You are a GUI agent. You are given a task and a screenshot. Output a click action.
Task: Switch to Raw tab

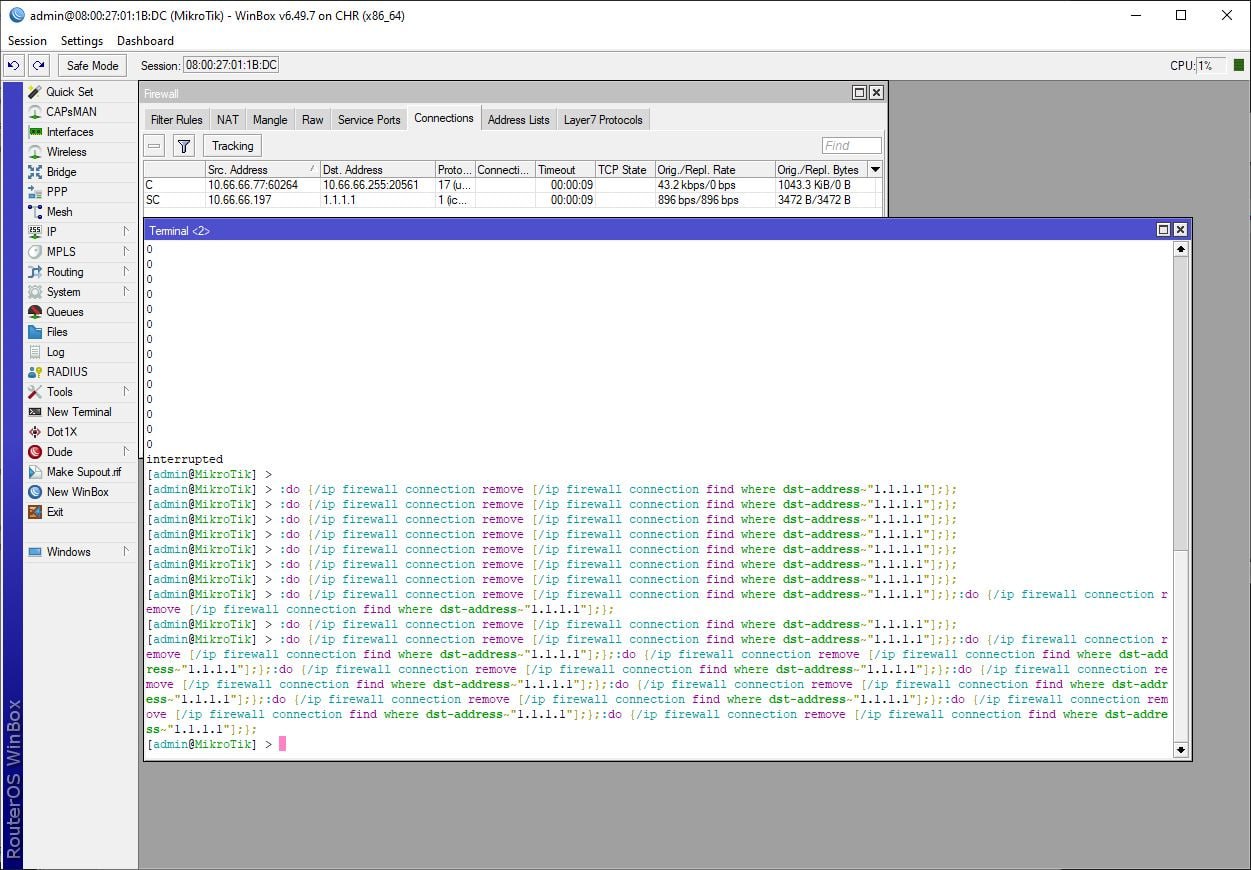click(x=313, y=120)
